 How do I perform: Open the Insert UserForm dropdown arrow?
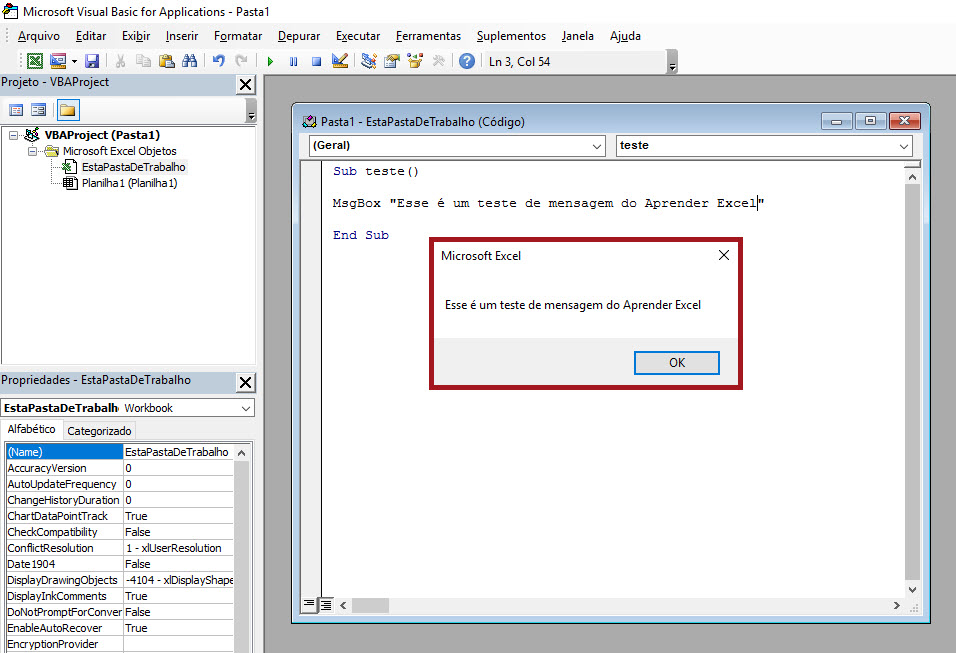pyautogui.click(x=74, y=61)
